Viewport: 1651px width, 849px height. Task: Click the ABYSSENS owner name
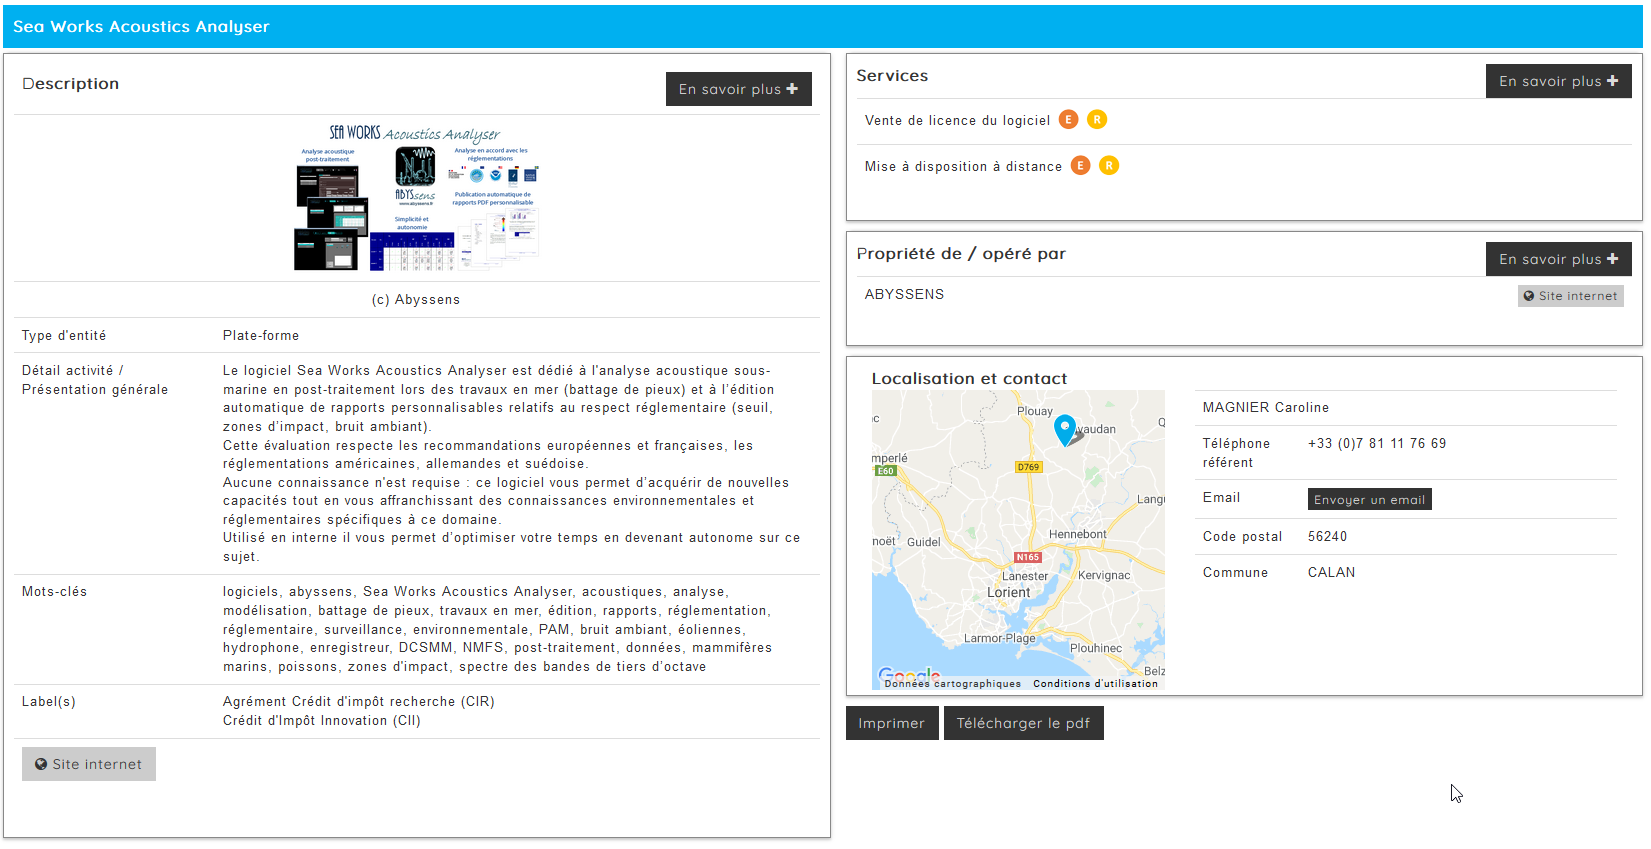(x=904, y=294)
